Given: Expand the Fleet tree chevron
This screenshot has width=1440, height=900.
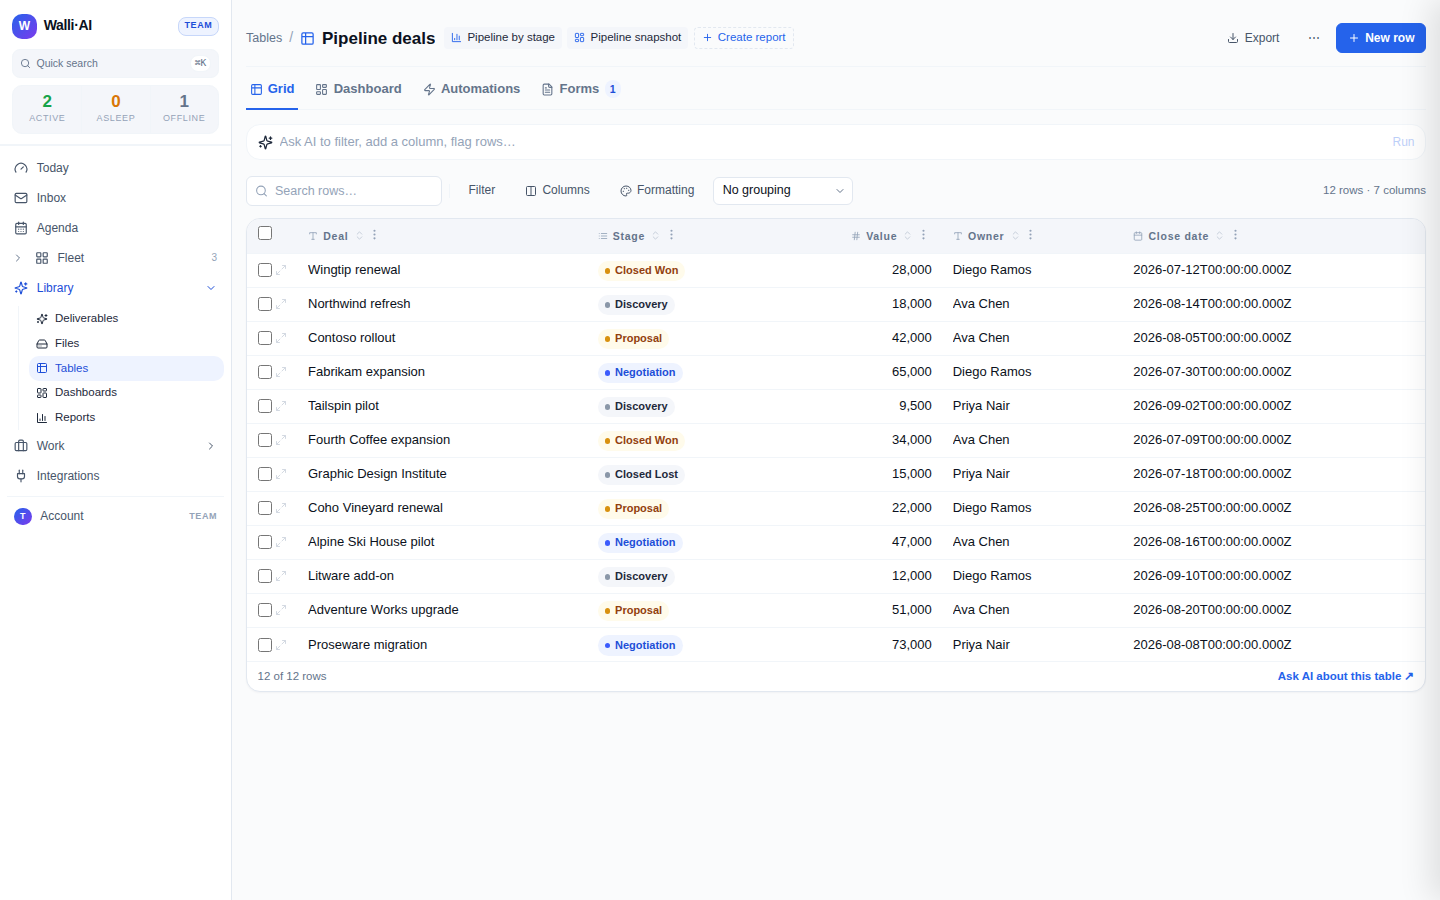Looking at the screenshot, I should pos(17,258).
